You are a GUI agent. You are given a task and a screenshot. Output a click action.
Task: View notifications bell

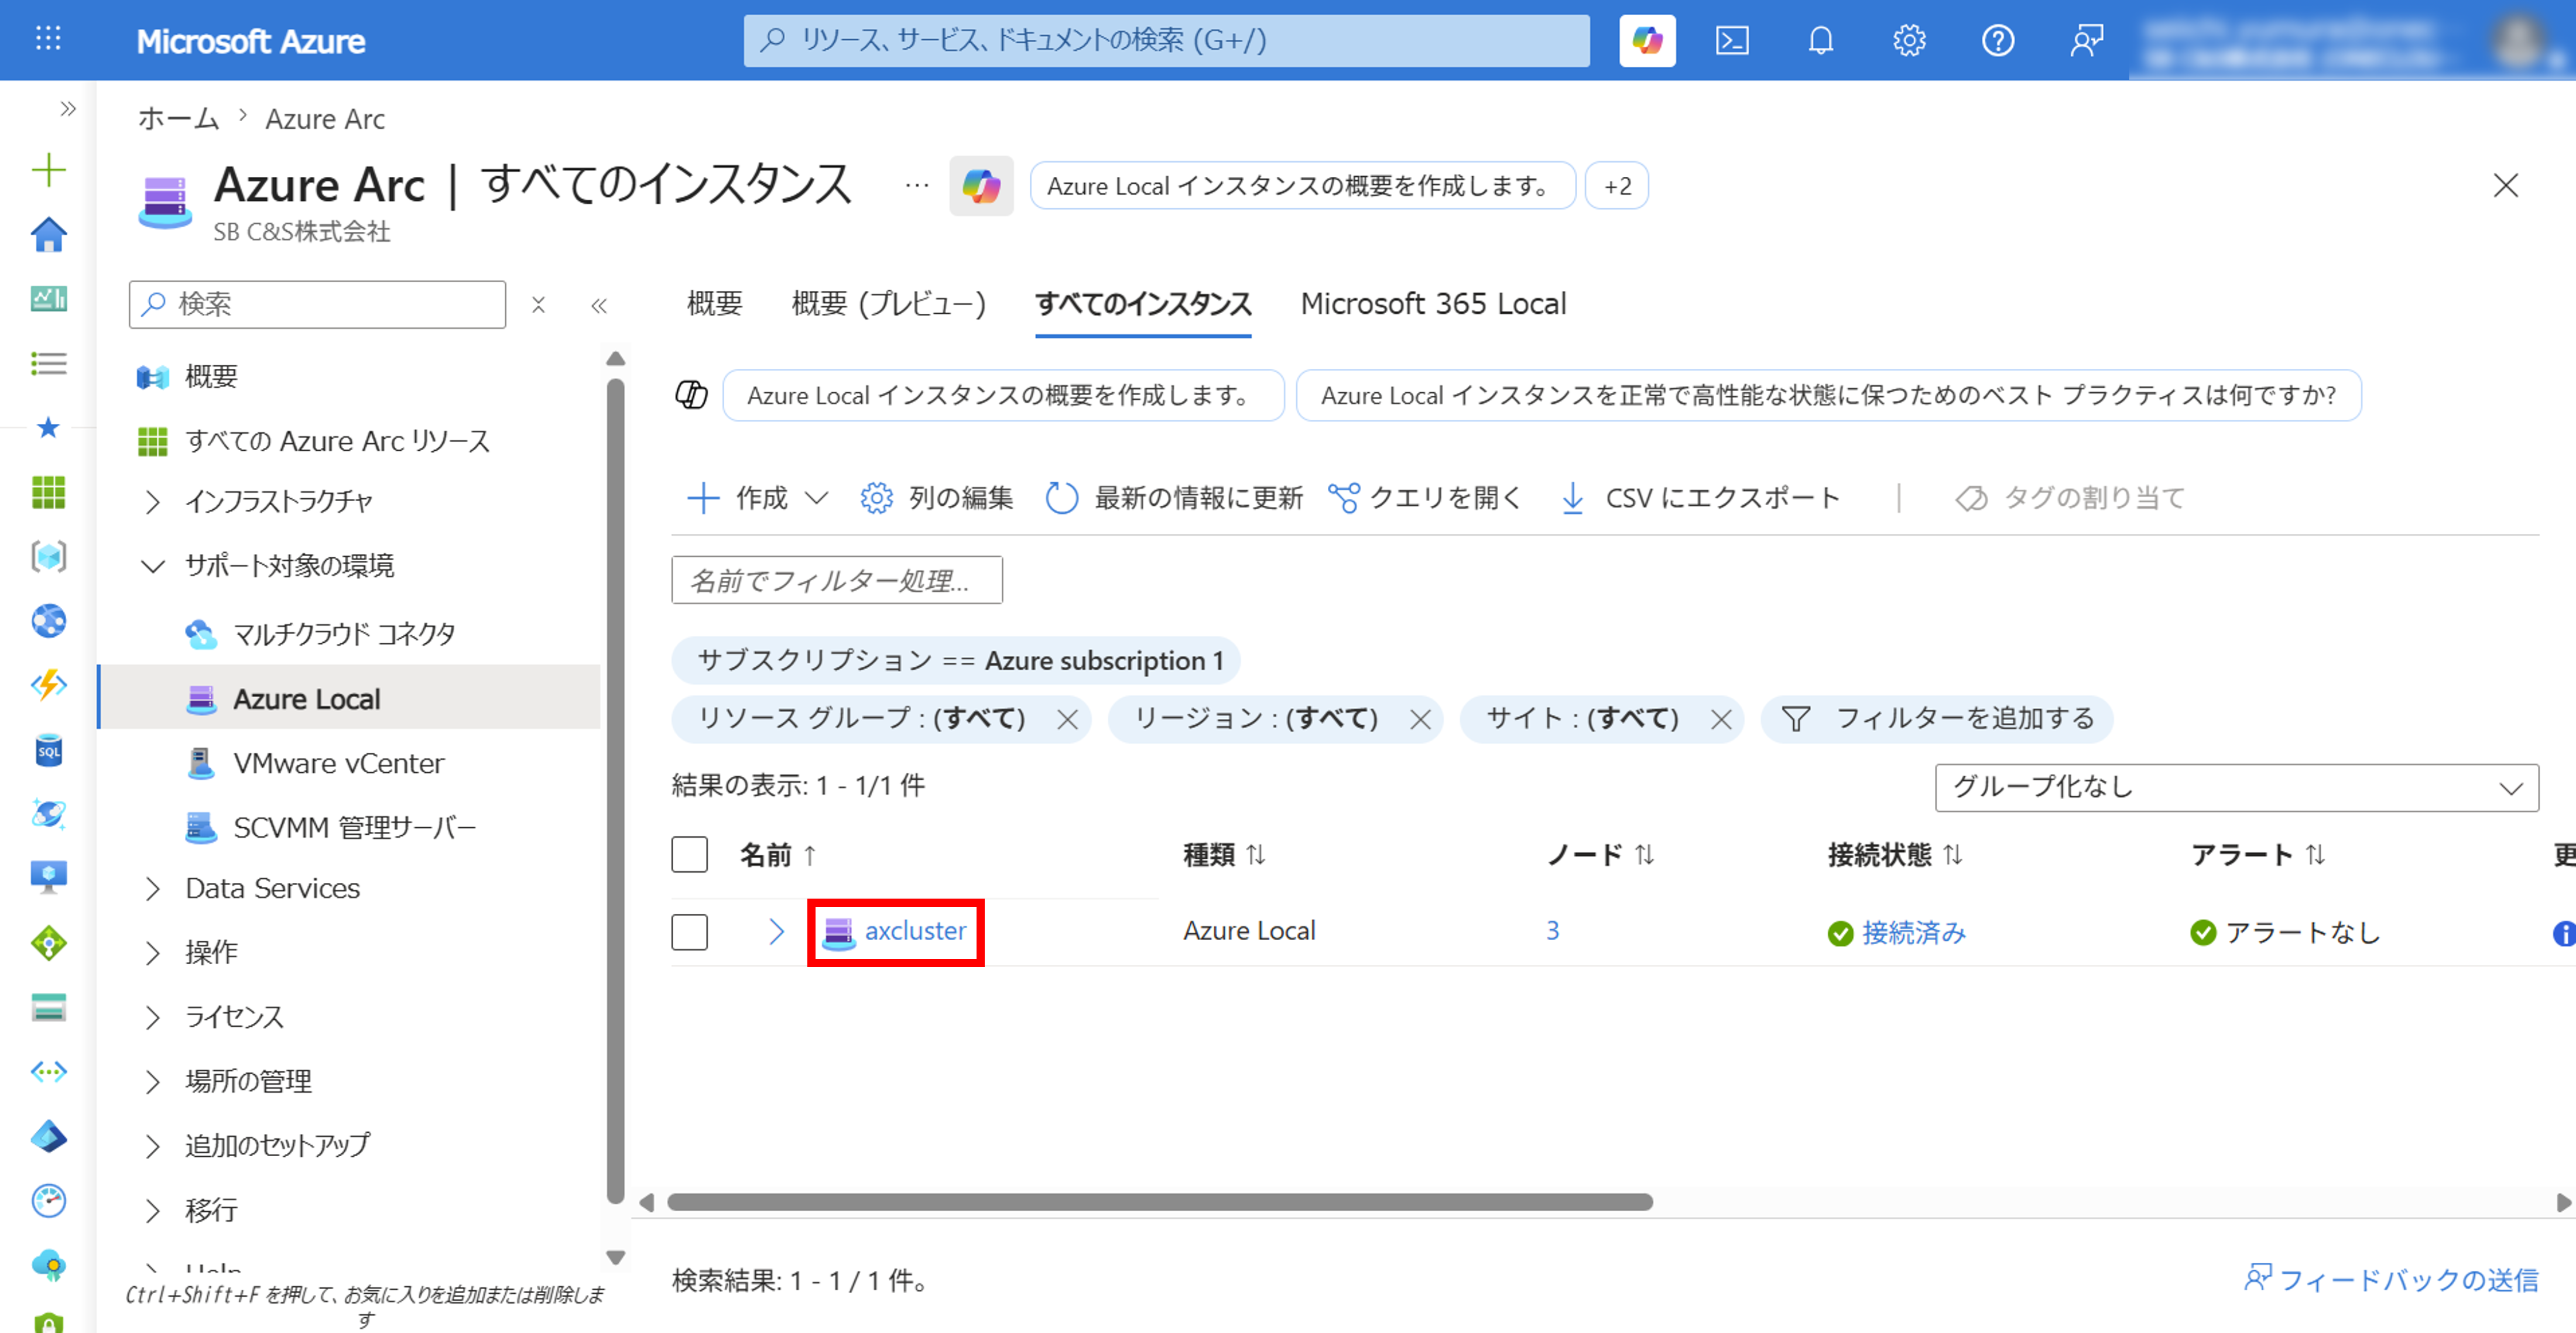(1821, 40)
